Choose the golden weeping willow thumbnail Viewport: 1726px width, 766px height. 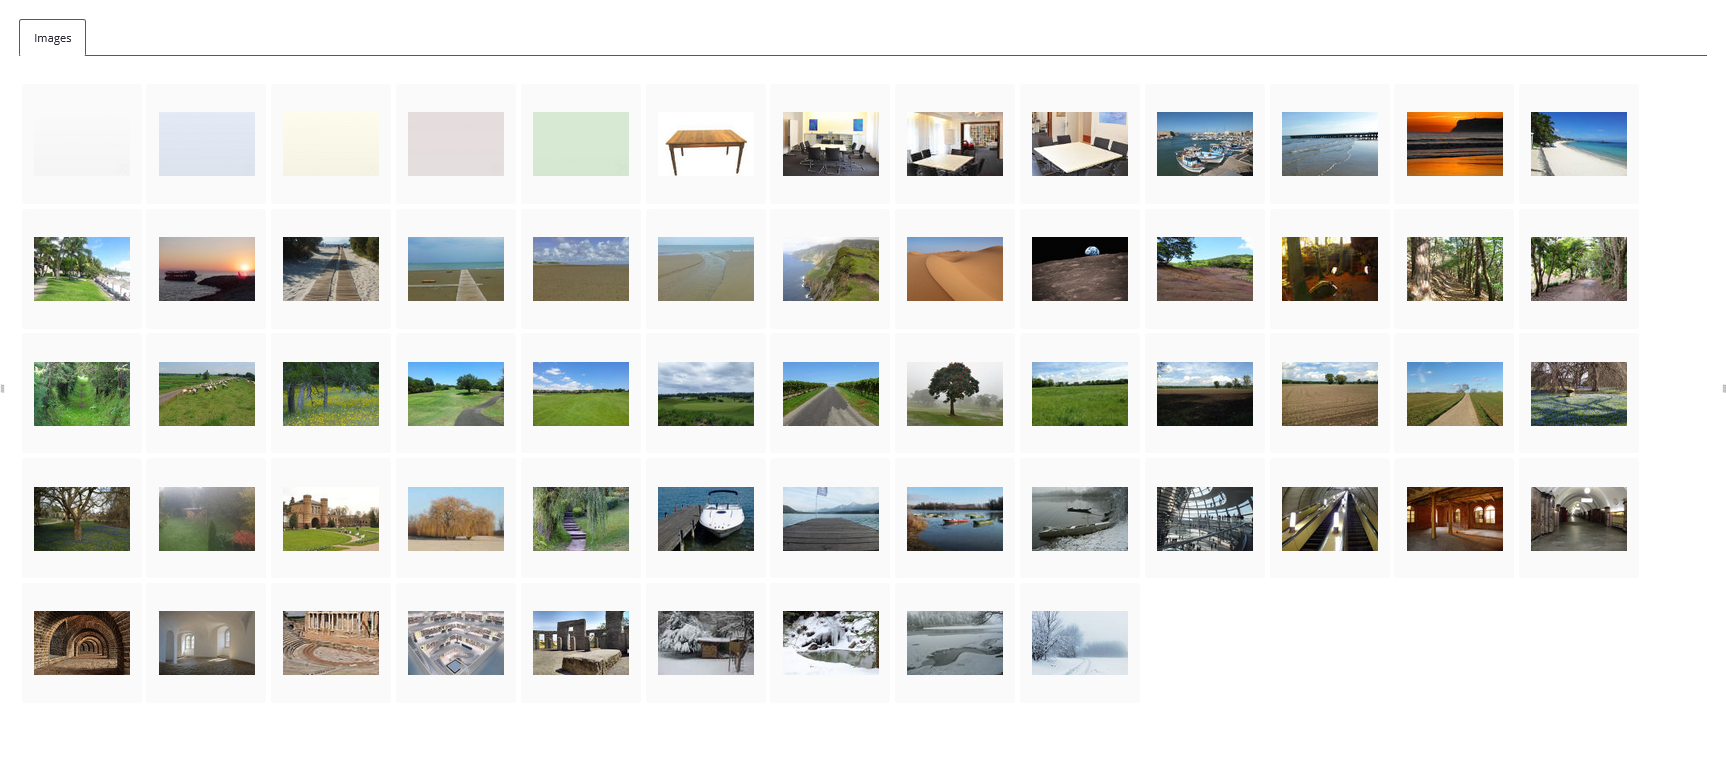pos(456,519)
